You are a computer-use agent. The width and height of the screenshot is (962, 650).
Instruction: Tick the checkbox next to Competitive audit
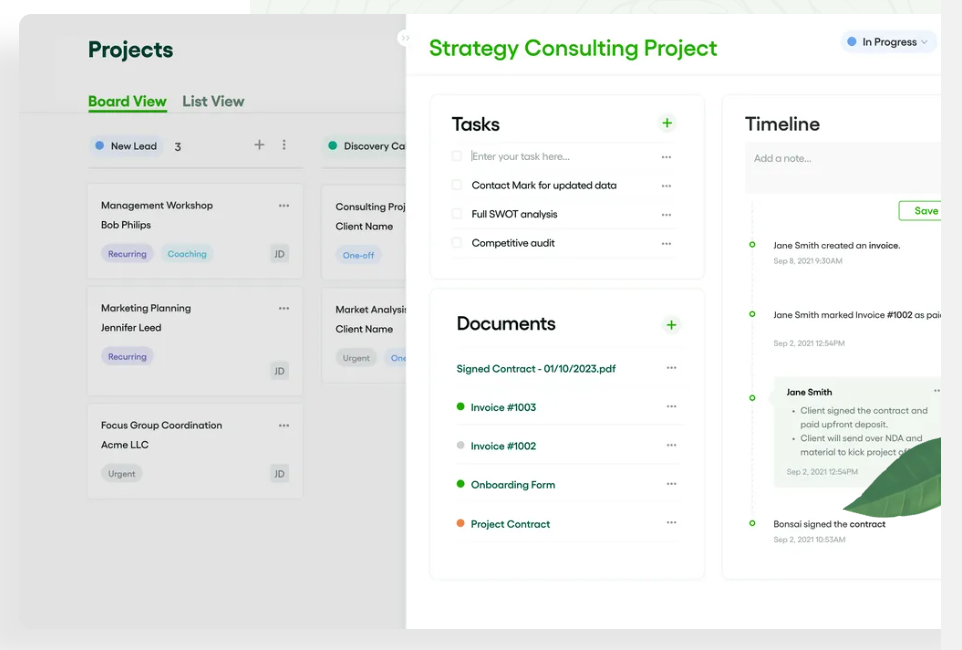pyautogui.click(x=457, y=242)
